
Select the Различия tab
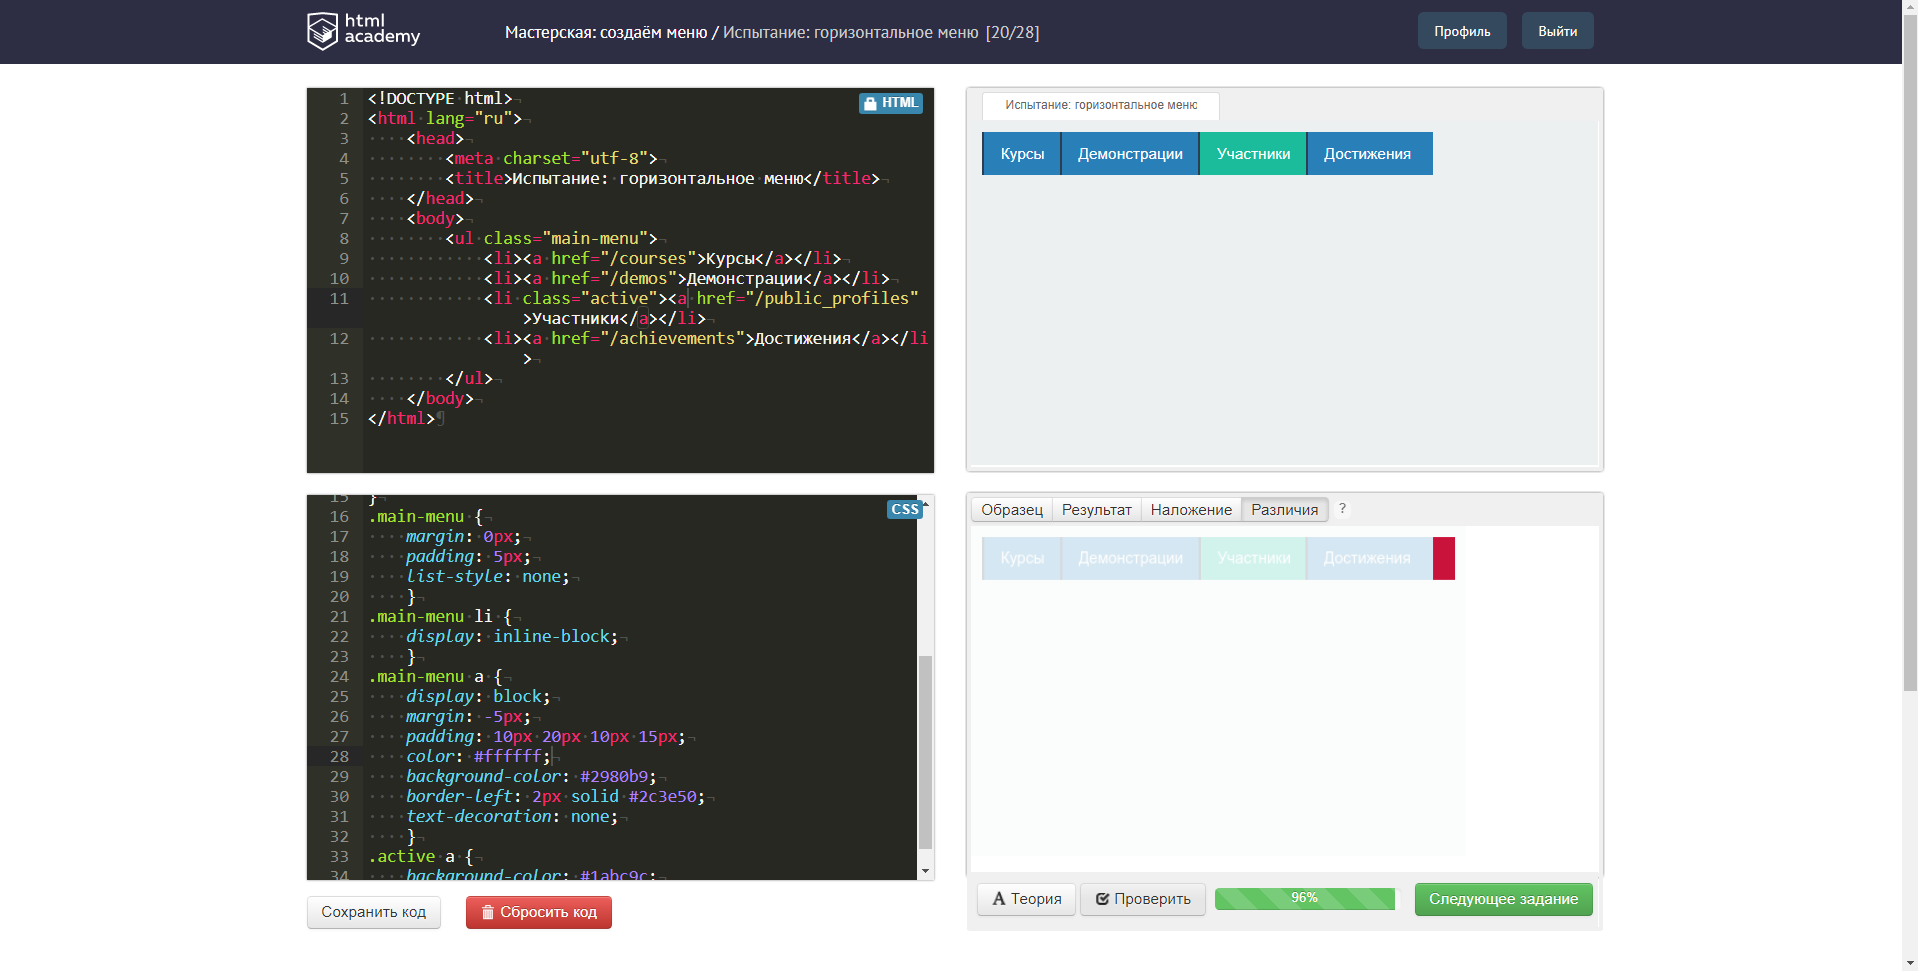tap(1284, 510)
